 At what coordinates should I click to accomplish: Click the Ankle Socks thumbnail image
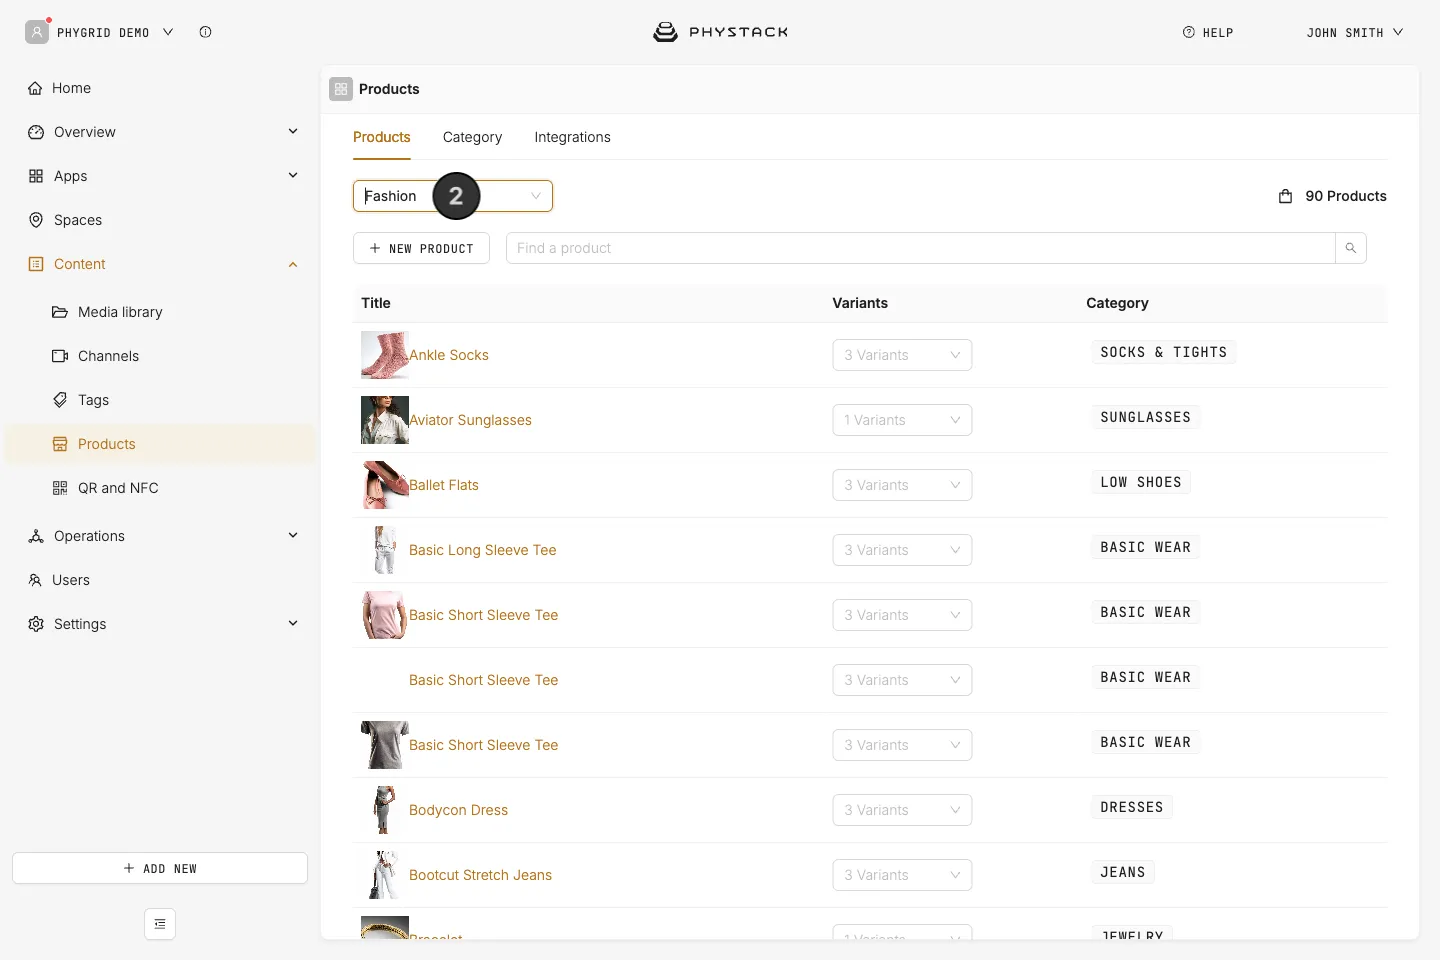385,355
